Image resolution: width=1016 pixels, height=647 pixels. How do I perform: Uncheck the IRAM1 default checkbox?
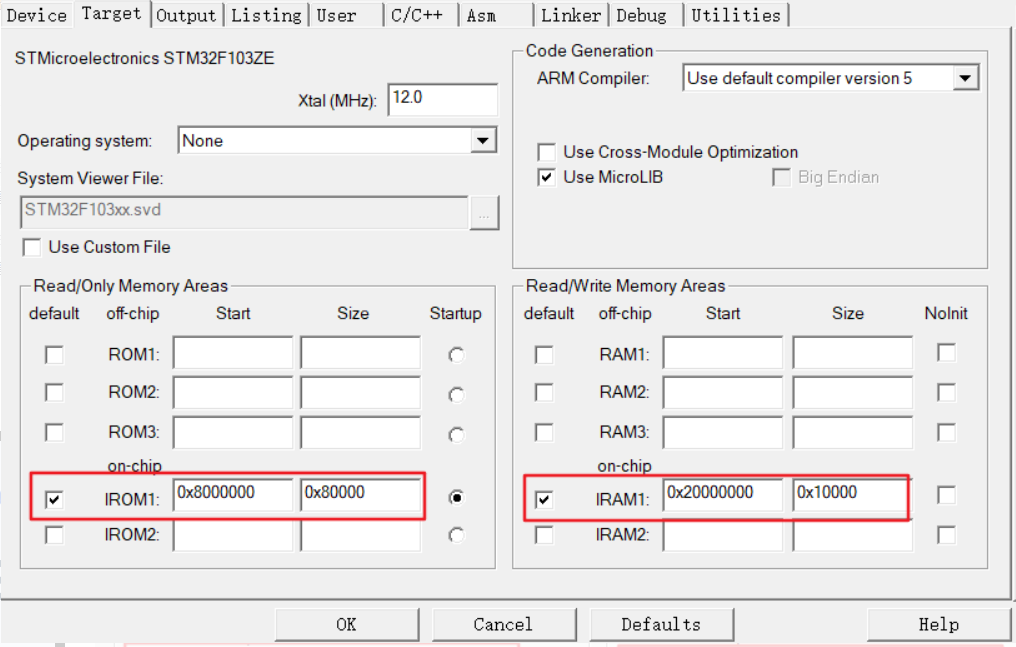tap(543, 497)
